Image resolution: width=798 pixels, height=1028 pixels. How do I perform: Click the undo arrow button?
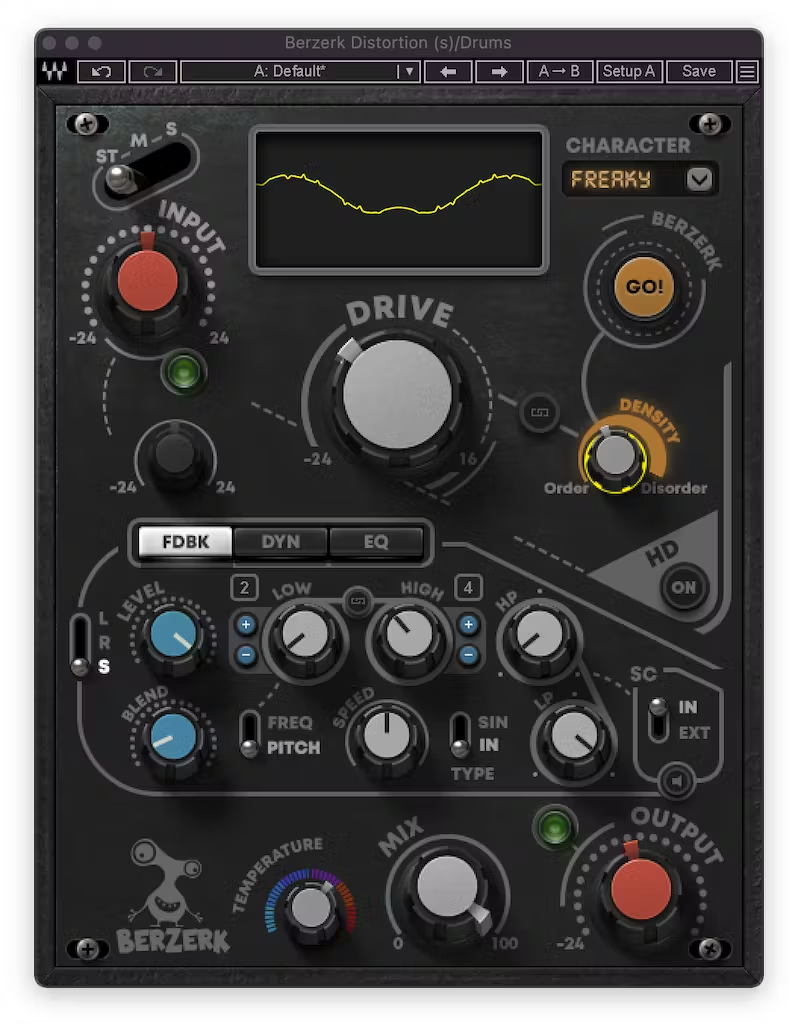point(101,71)
